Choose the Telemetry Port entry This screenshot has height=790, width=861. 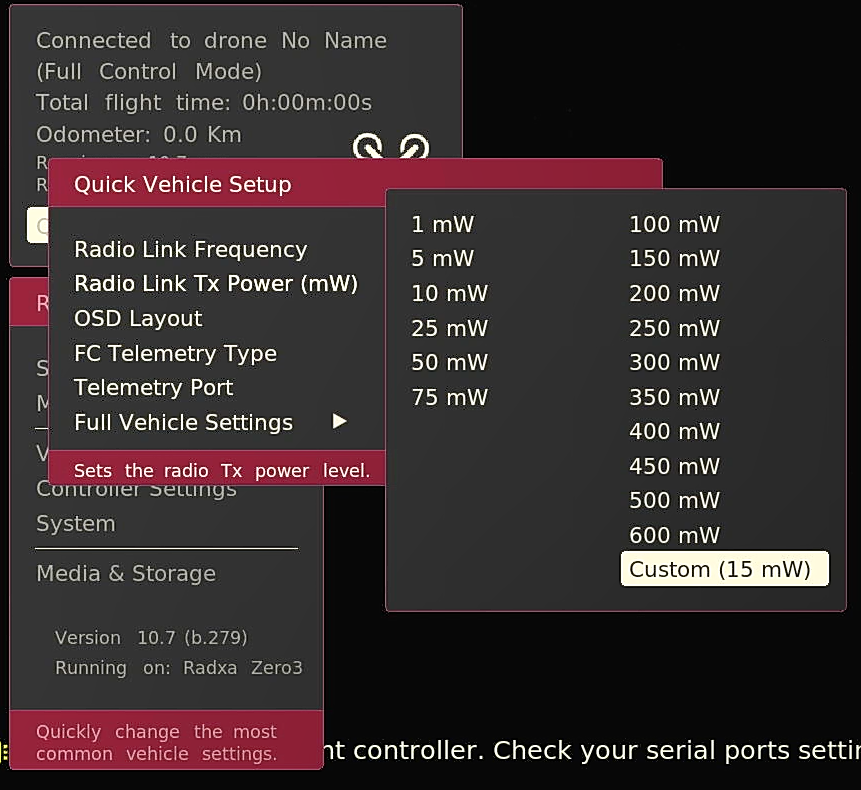(x=152, y=387)
